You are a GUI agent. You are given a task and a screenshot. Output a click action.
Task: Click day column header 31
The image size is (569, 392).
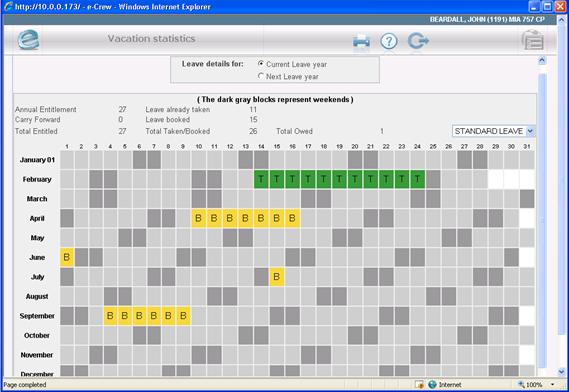[x=527, y=146]
